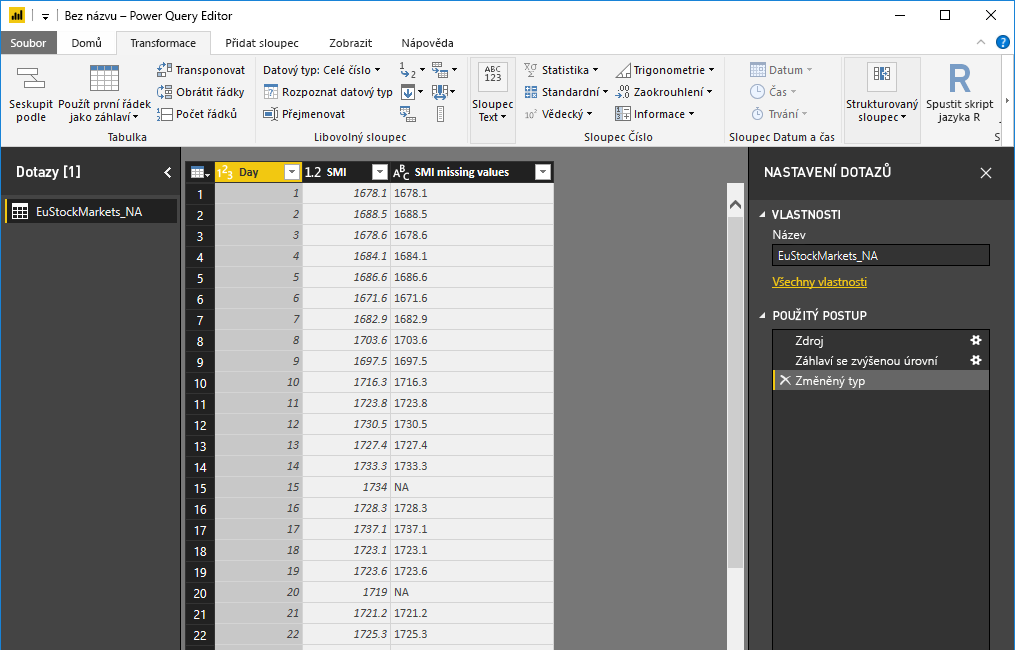Use the Počet řádků tool
Viewport: 1015px width, 650px height.
[203, 112]
